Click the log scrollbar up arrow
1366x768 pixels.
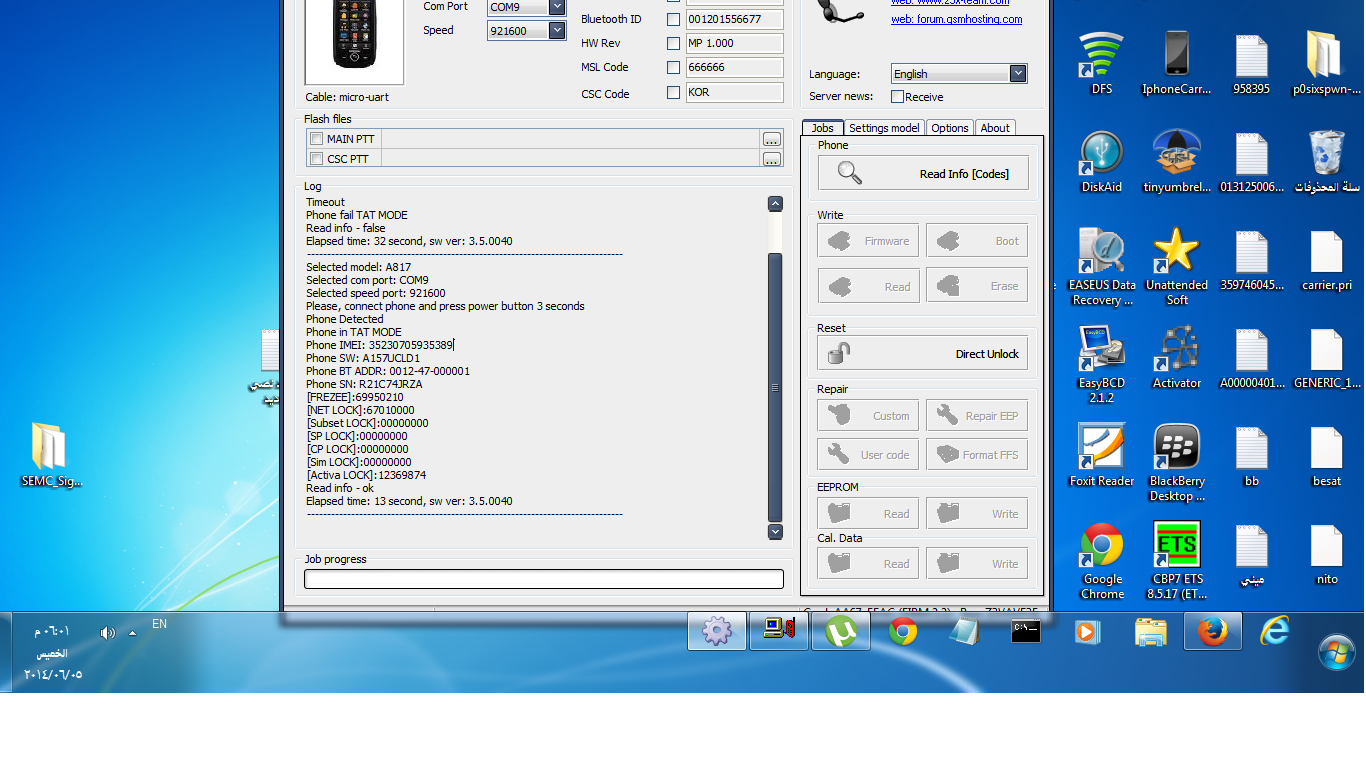pos(775,203)
